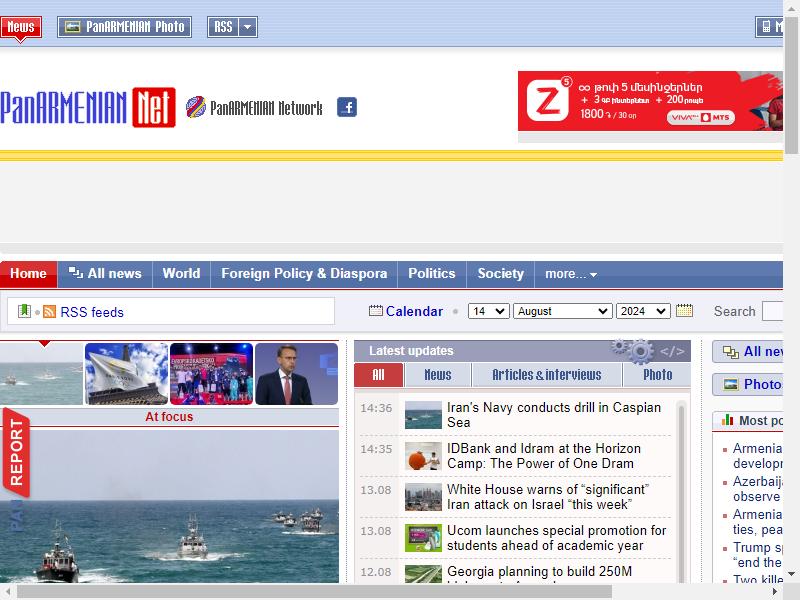Click the Iran Navy drill news thumbnail

(x=423, y=415)
